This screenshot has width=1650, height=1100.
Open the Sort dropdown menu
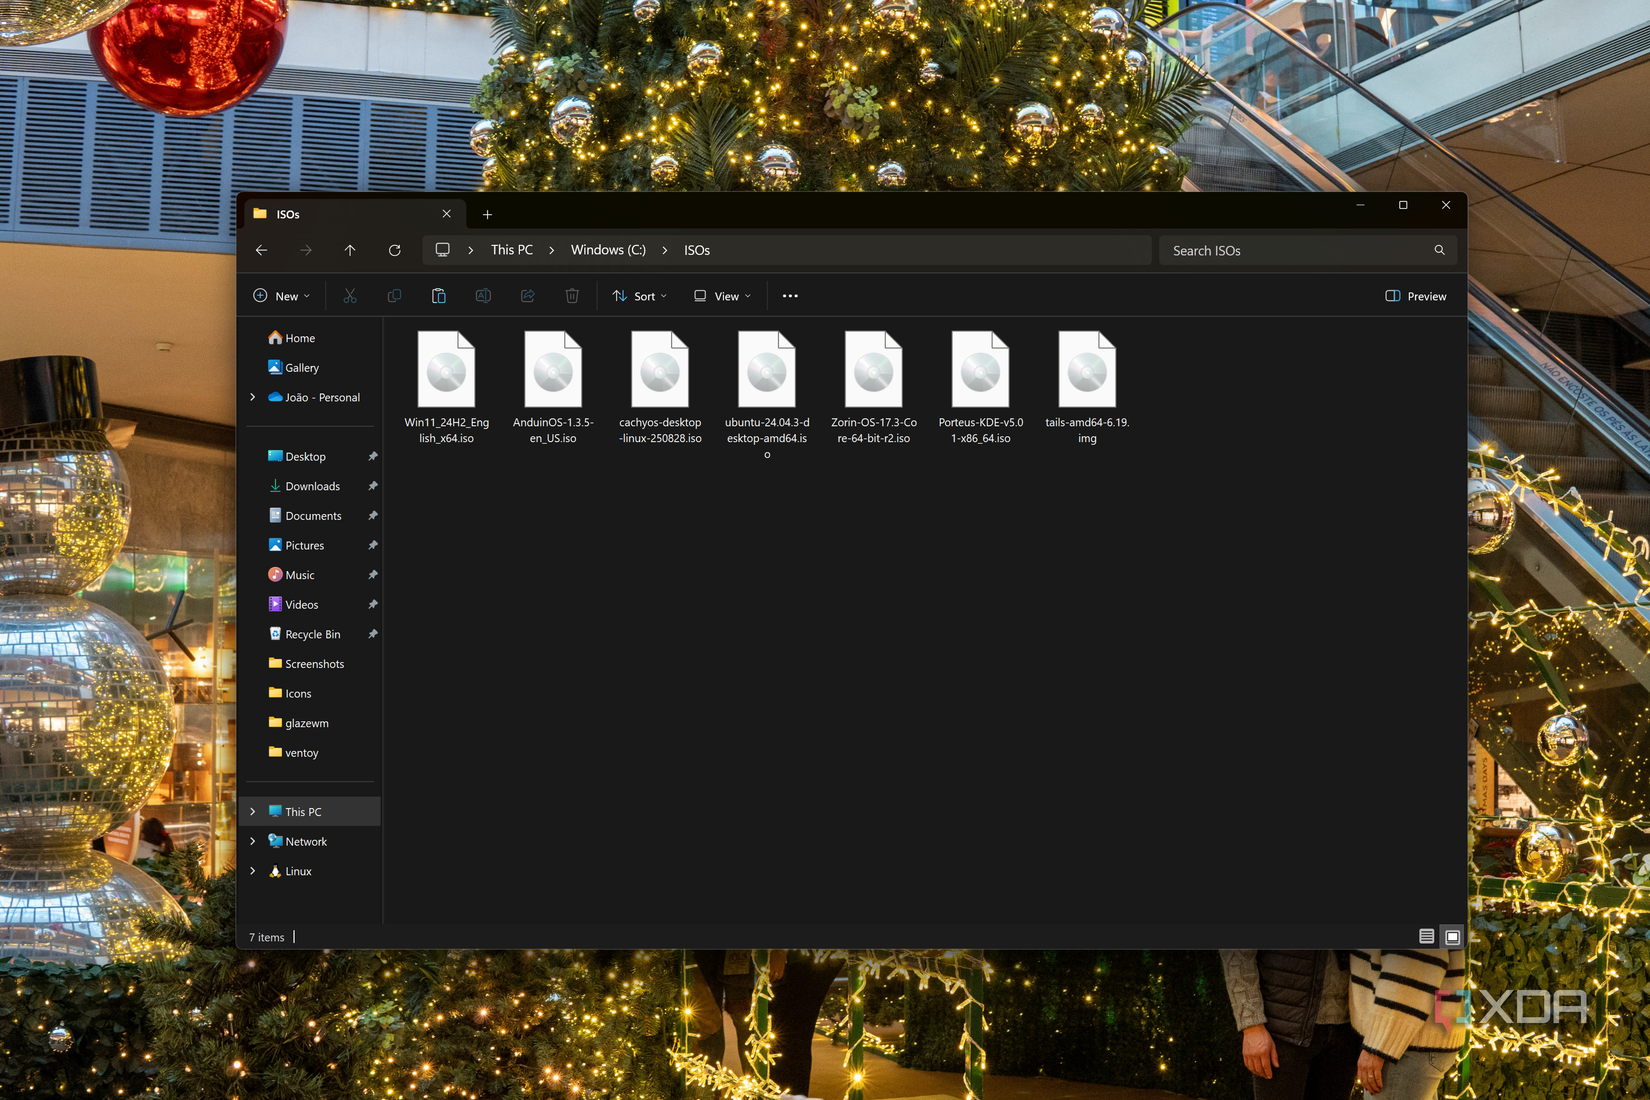point(640,296)
